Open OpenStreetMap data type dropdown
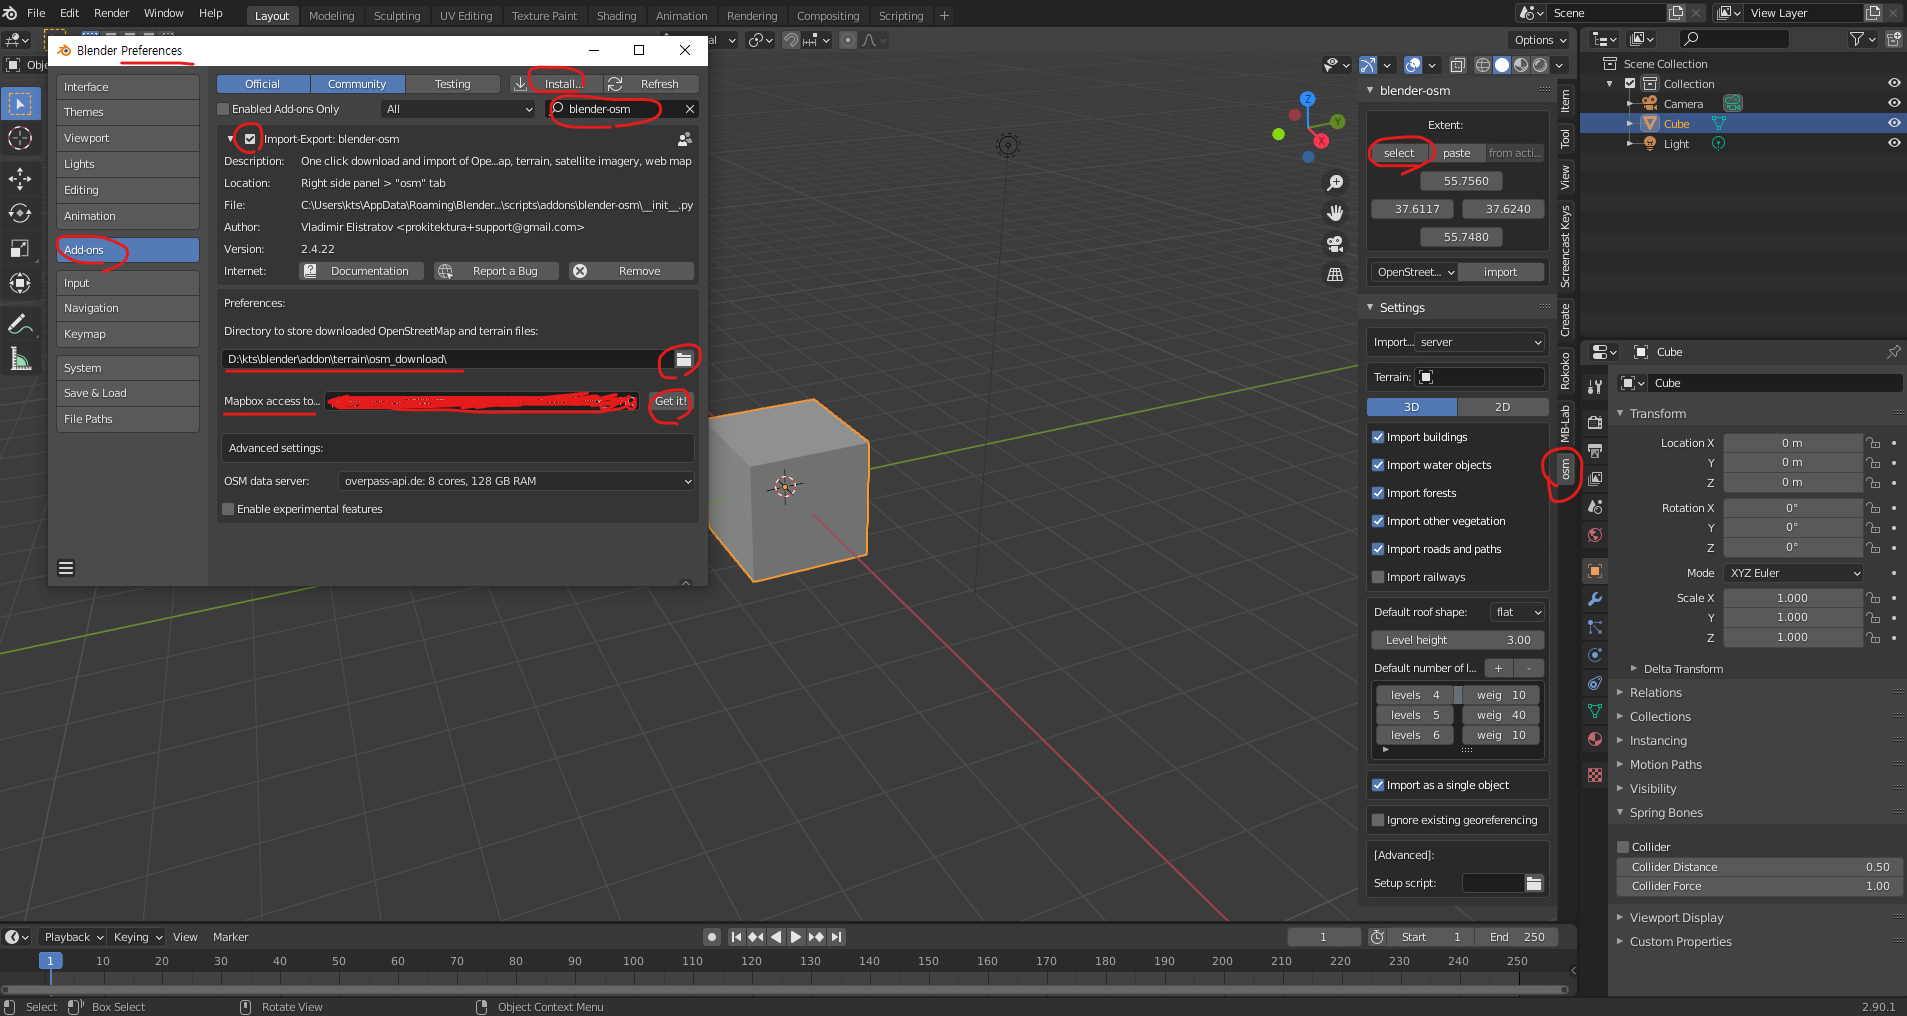Screen dimensions: 1907x1016 point(1413,272)
